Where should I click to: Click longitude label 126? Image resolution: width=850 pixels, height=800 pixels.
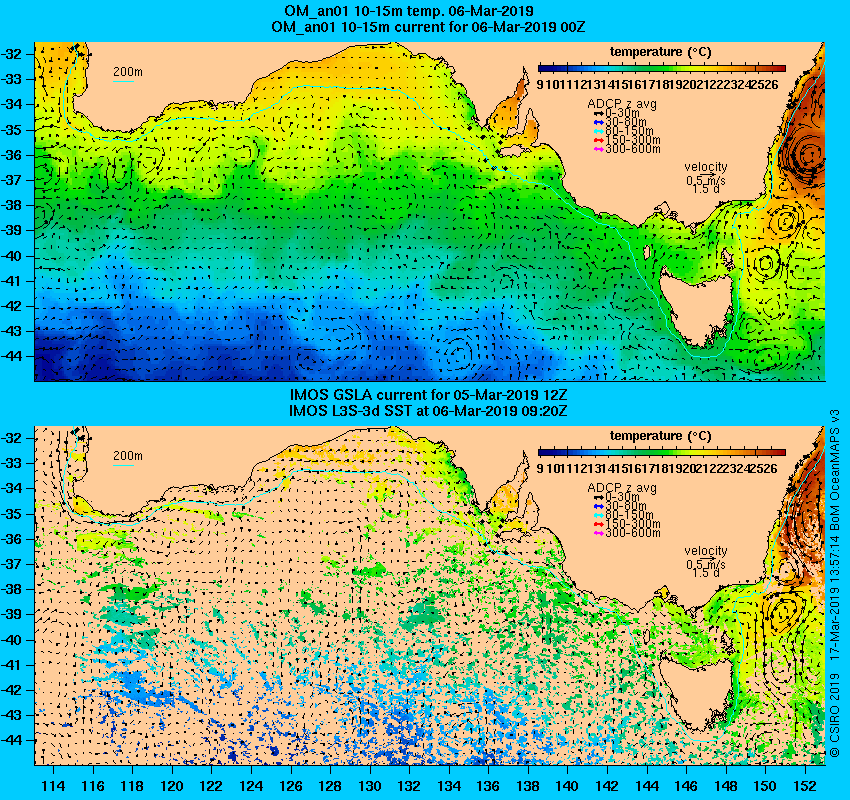pyautogui.click(x=291, y=786)
